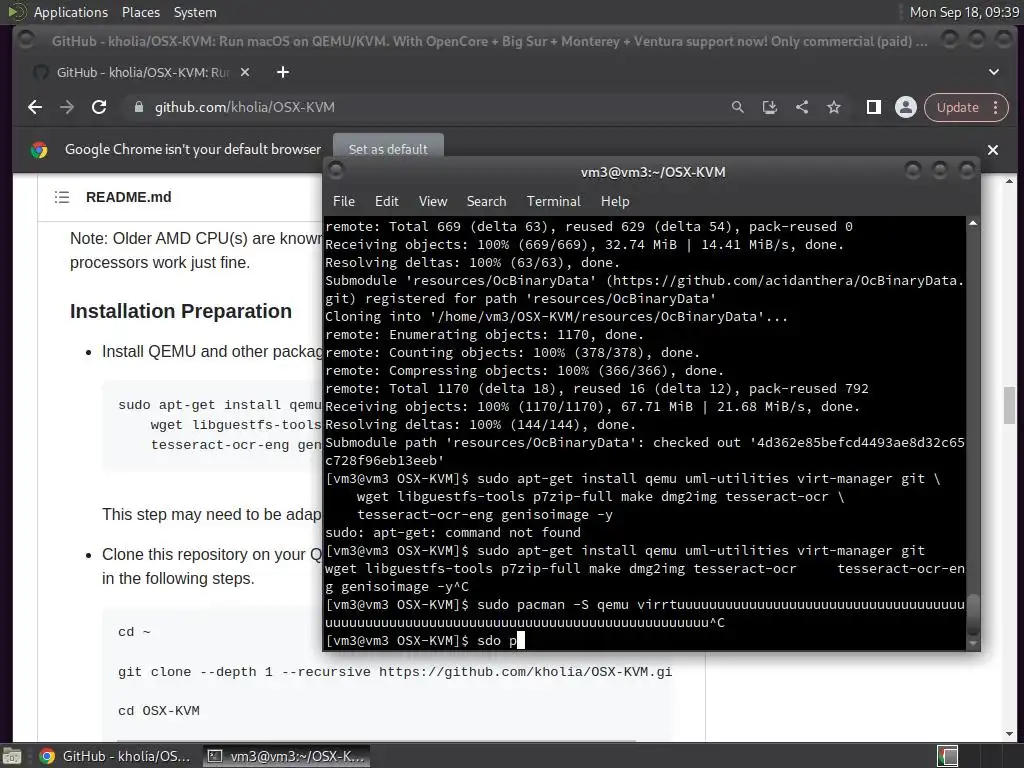
Task: Open the Applications panel menu
Action: 71,12
